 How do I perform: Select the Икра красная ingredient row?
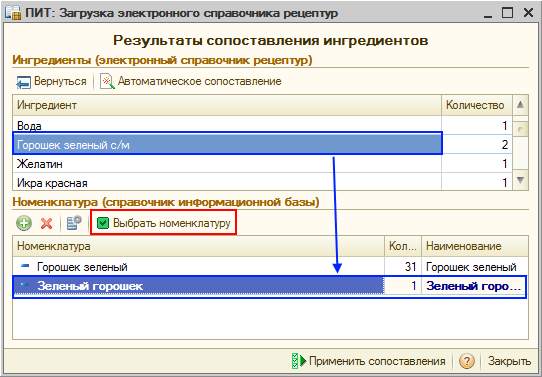pyautogui.click(x=262, y=182)
